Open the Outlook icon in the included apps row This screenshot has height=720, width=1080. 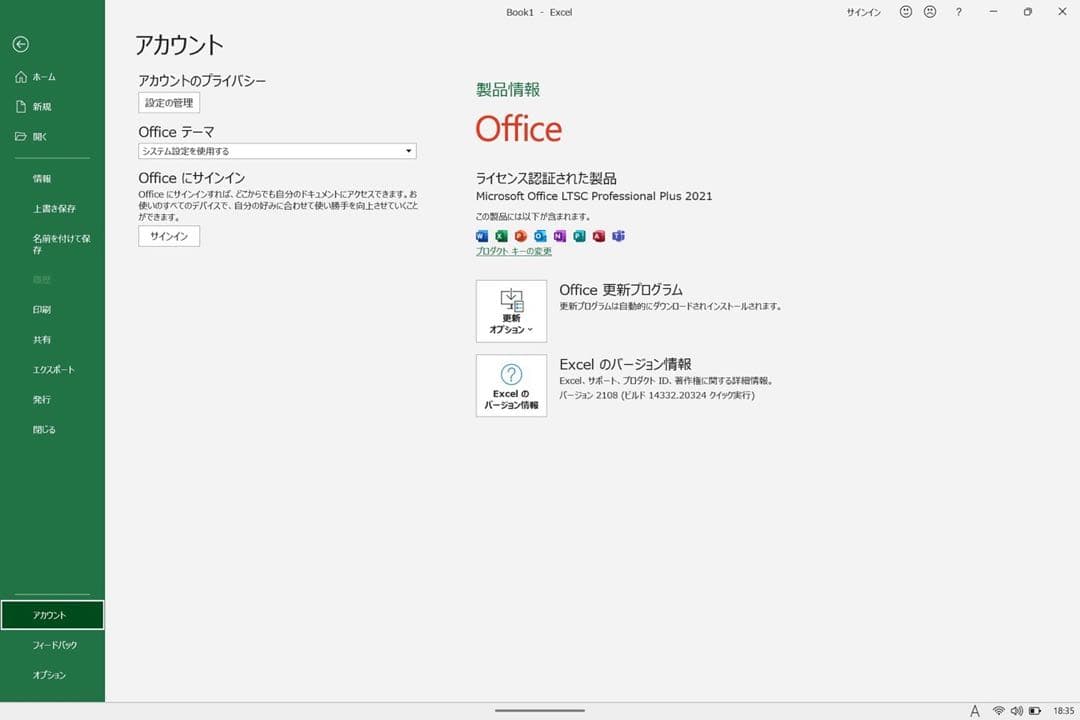[541, 236]
